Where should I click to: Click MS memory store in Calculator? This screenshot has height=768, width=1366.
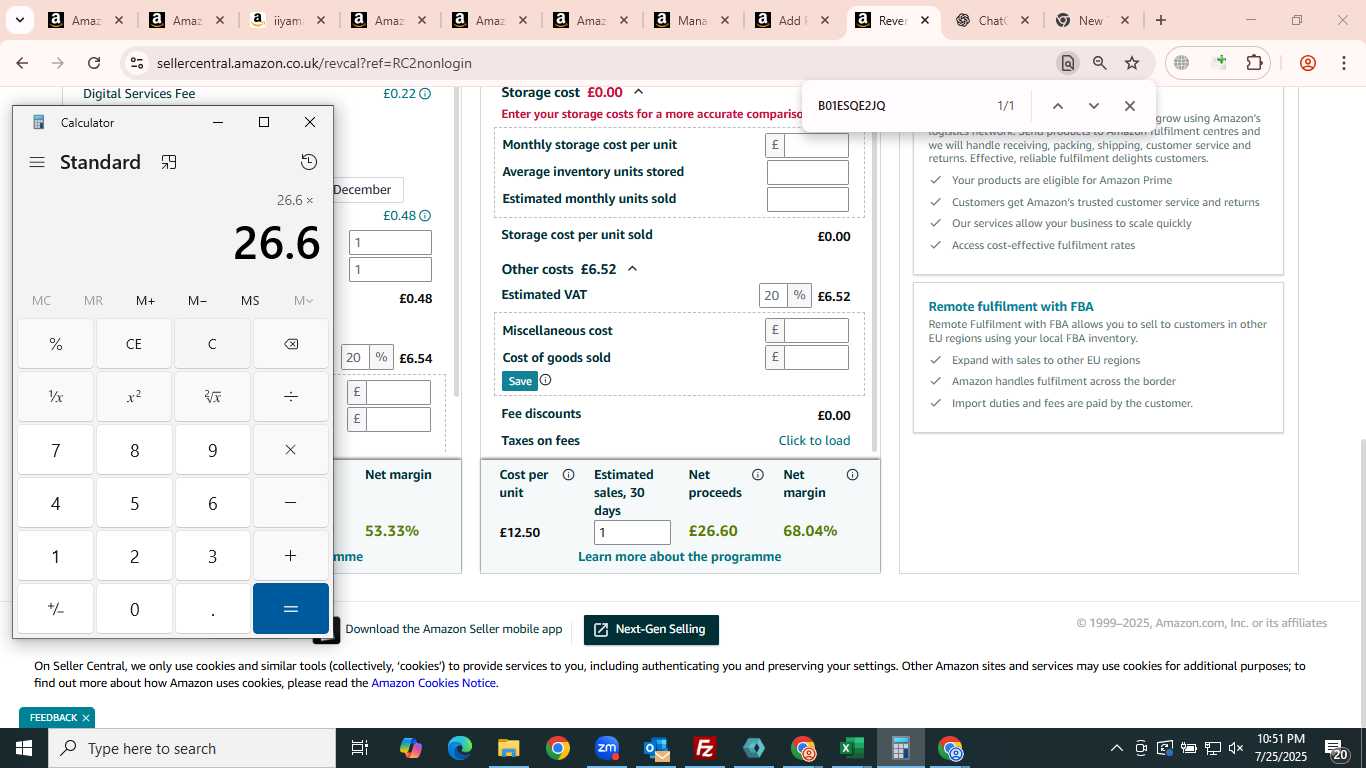click(x=250, y=301)
